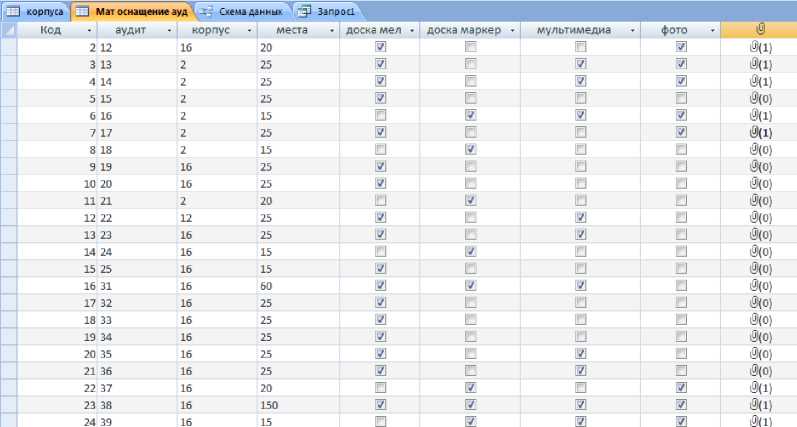Click аудит cell showing 31
The height and width of the screenshot is (427, 797).
tap(137, 286)
